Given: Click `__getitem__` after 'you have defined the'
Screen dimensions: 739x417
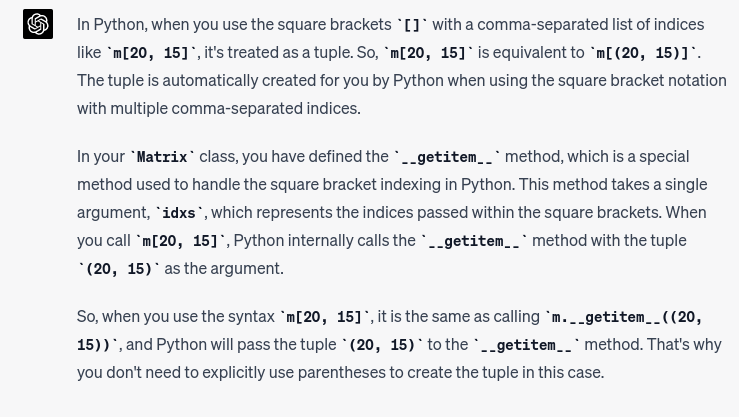Looking at the screenshot, I should point(447,156).
